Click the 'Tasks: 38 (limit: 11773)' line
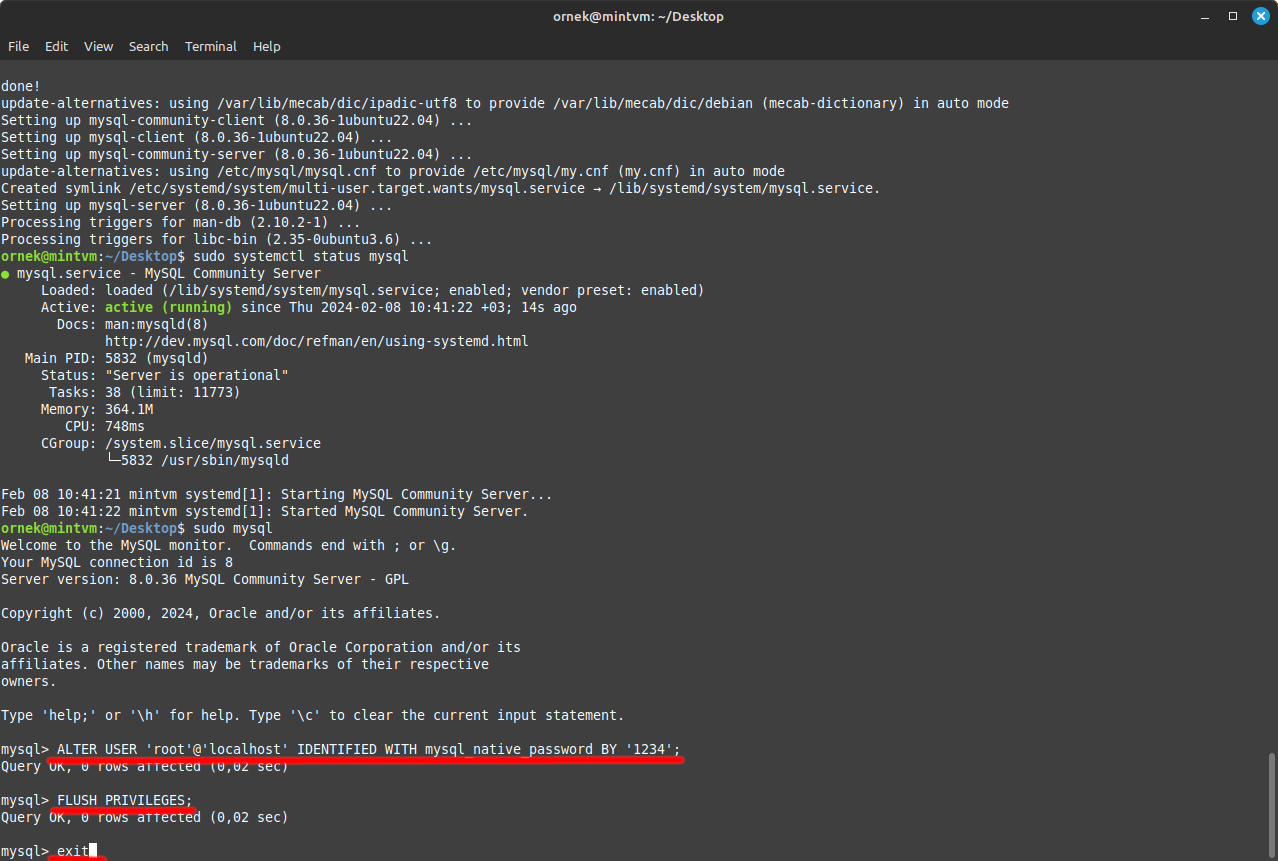 tap(145, 392)
